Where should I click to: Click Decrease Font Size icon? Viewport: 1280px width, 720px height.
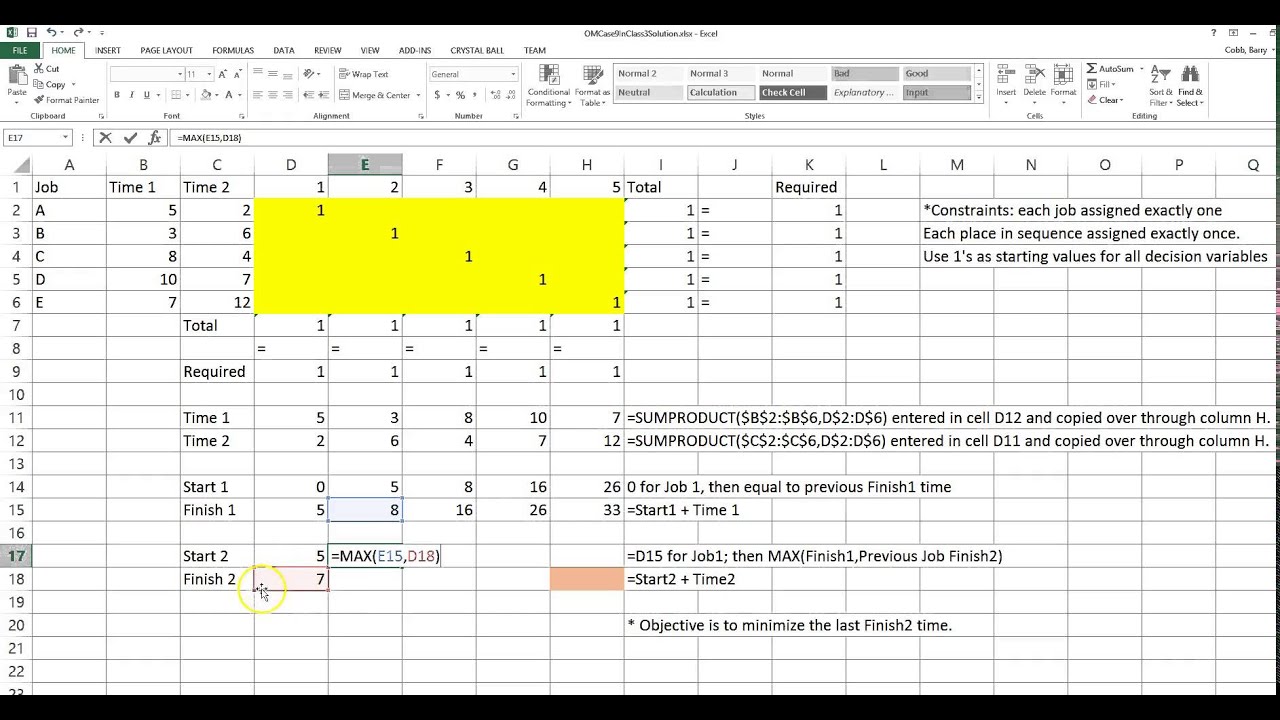(237, 74)
